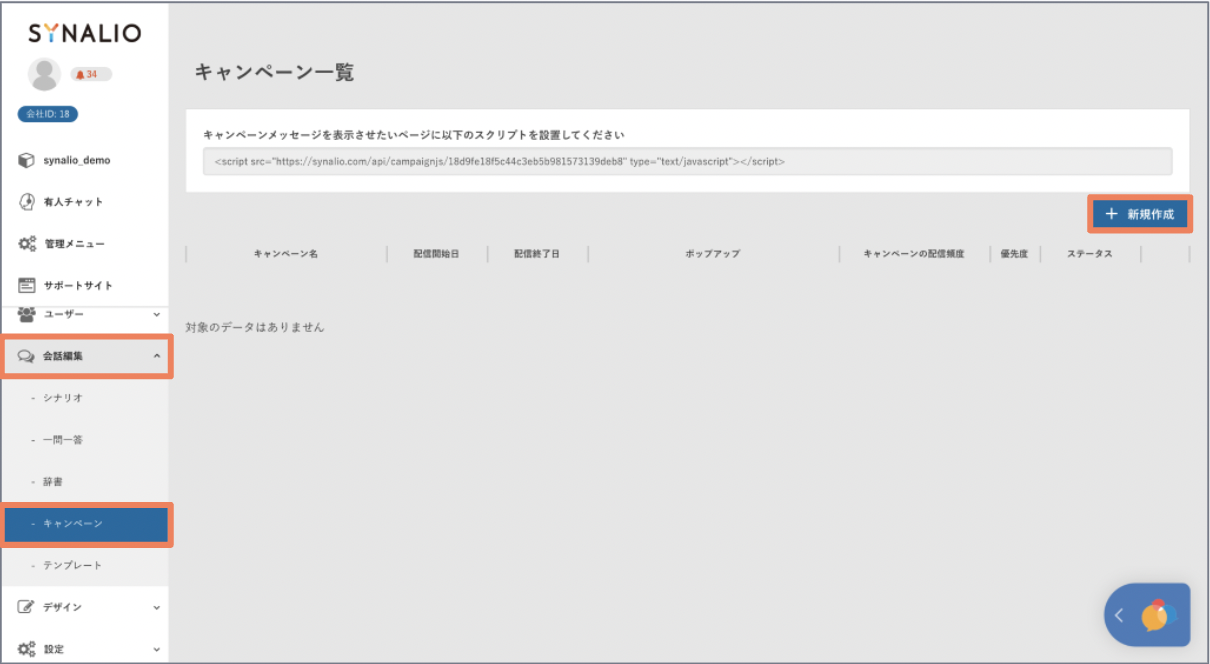
Task: Open the notifications badge showing 34
Action: tap(91, 74)
